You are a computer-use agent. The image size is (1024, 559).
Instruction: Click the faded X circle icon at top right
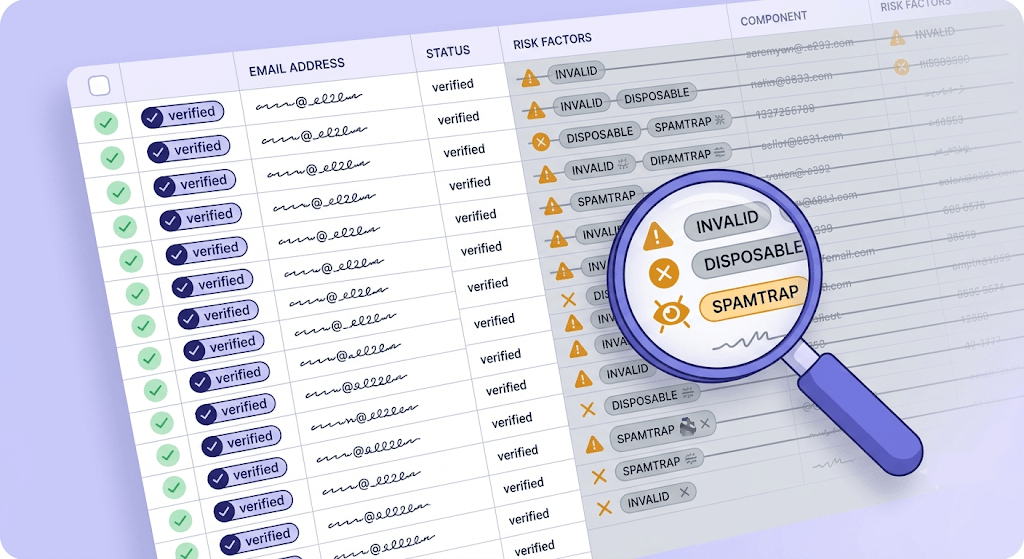click(x=902, y=66)
